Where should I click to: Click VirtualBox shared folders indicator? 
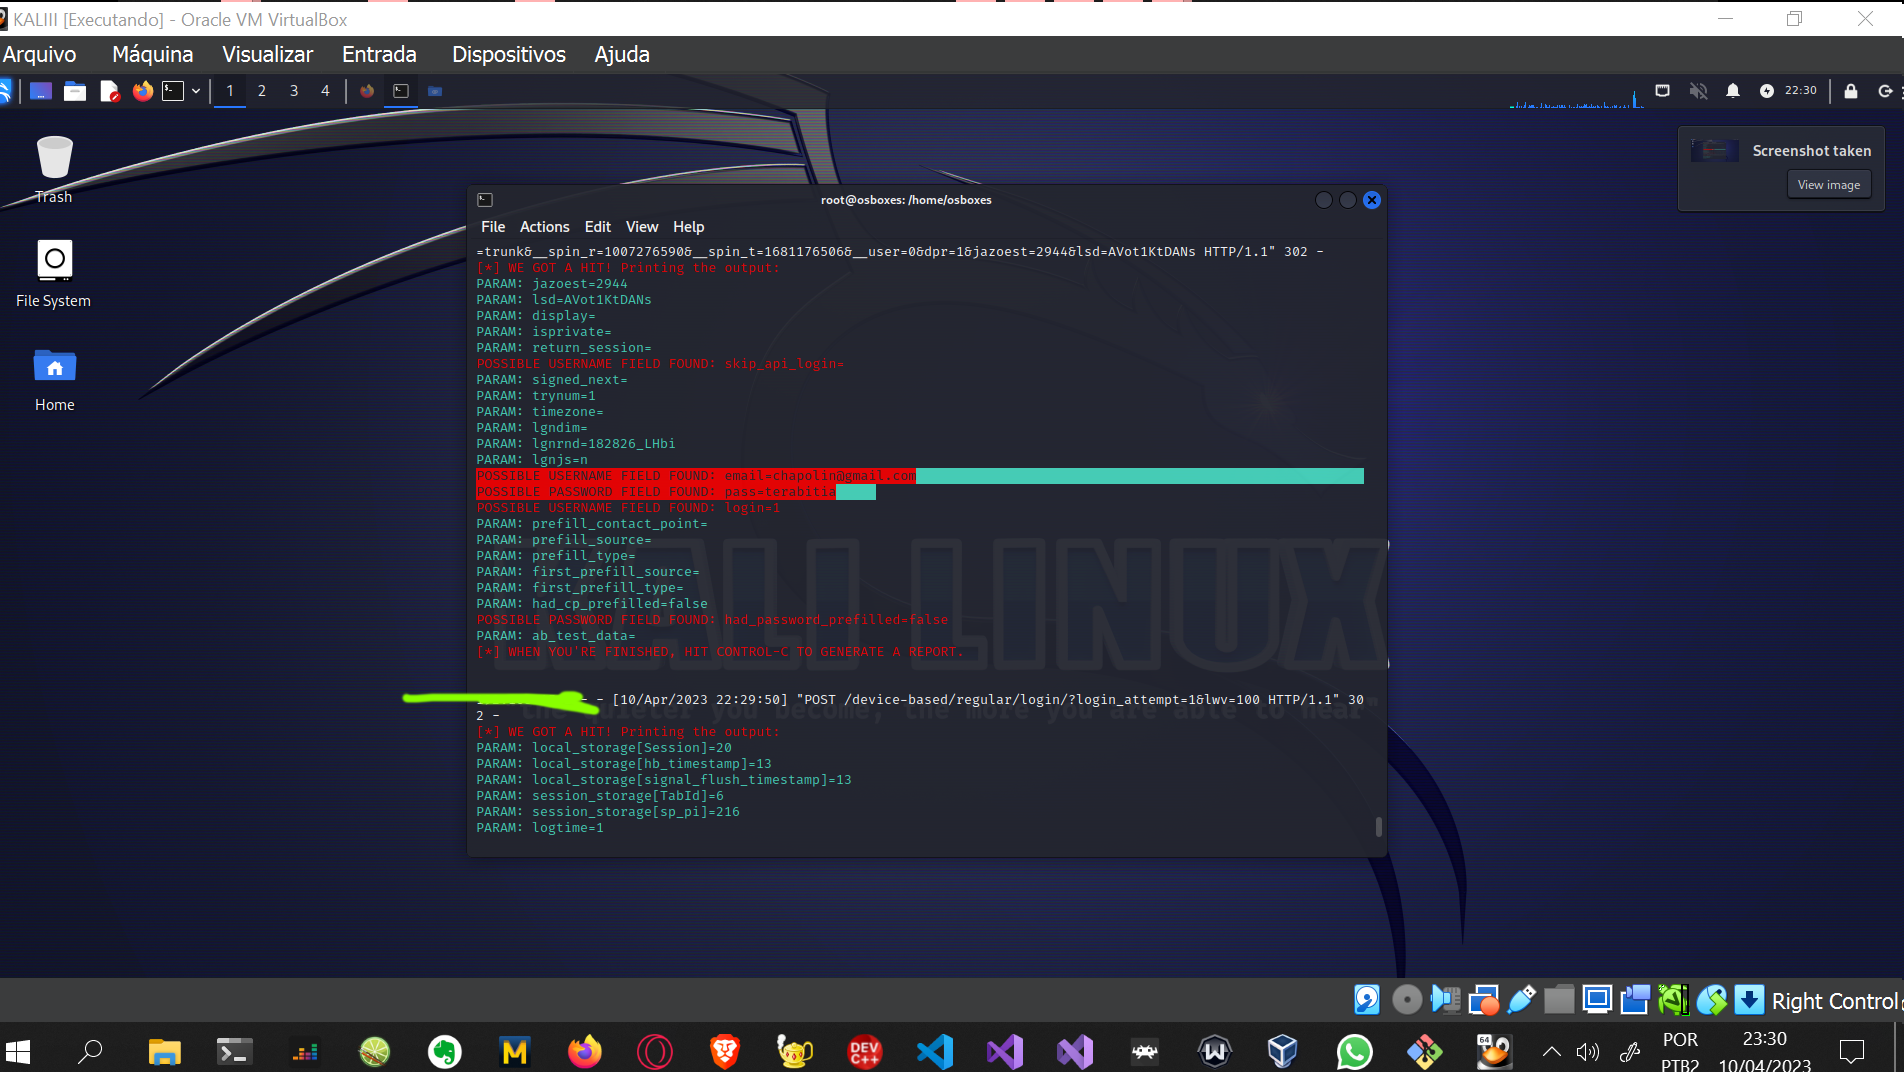coord(1559,1000)
